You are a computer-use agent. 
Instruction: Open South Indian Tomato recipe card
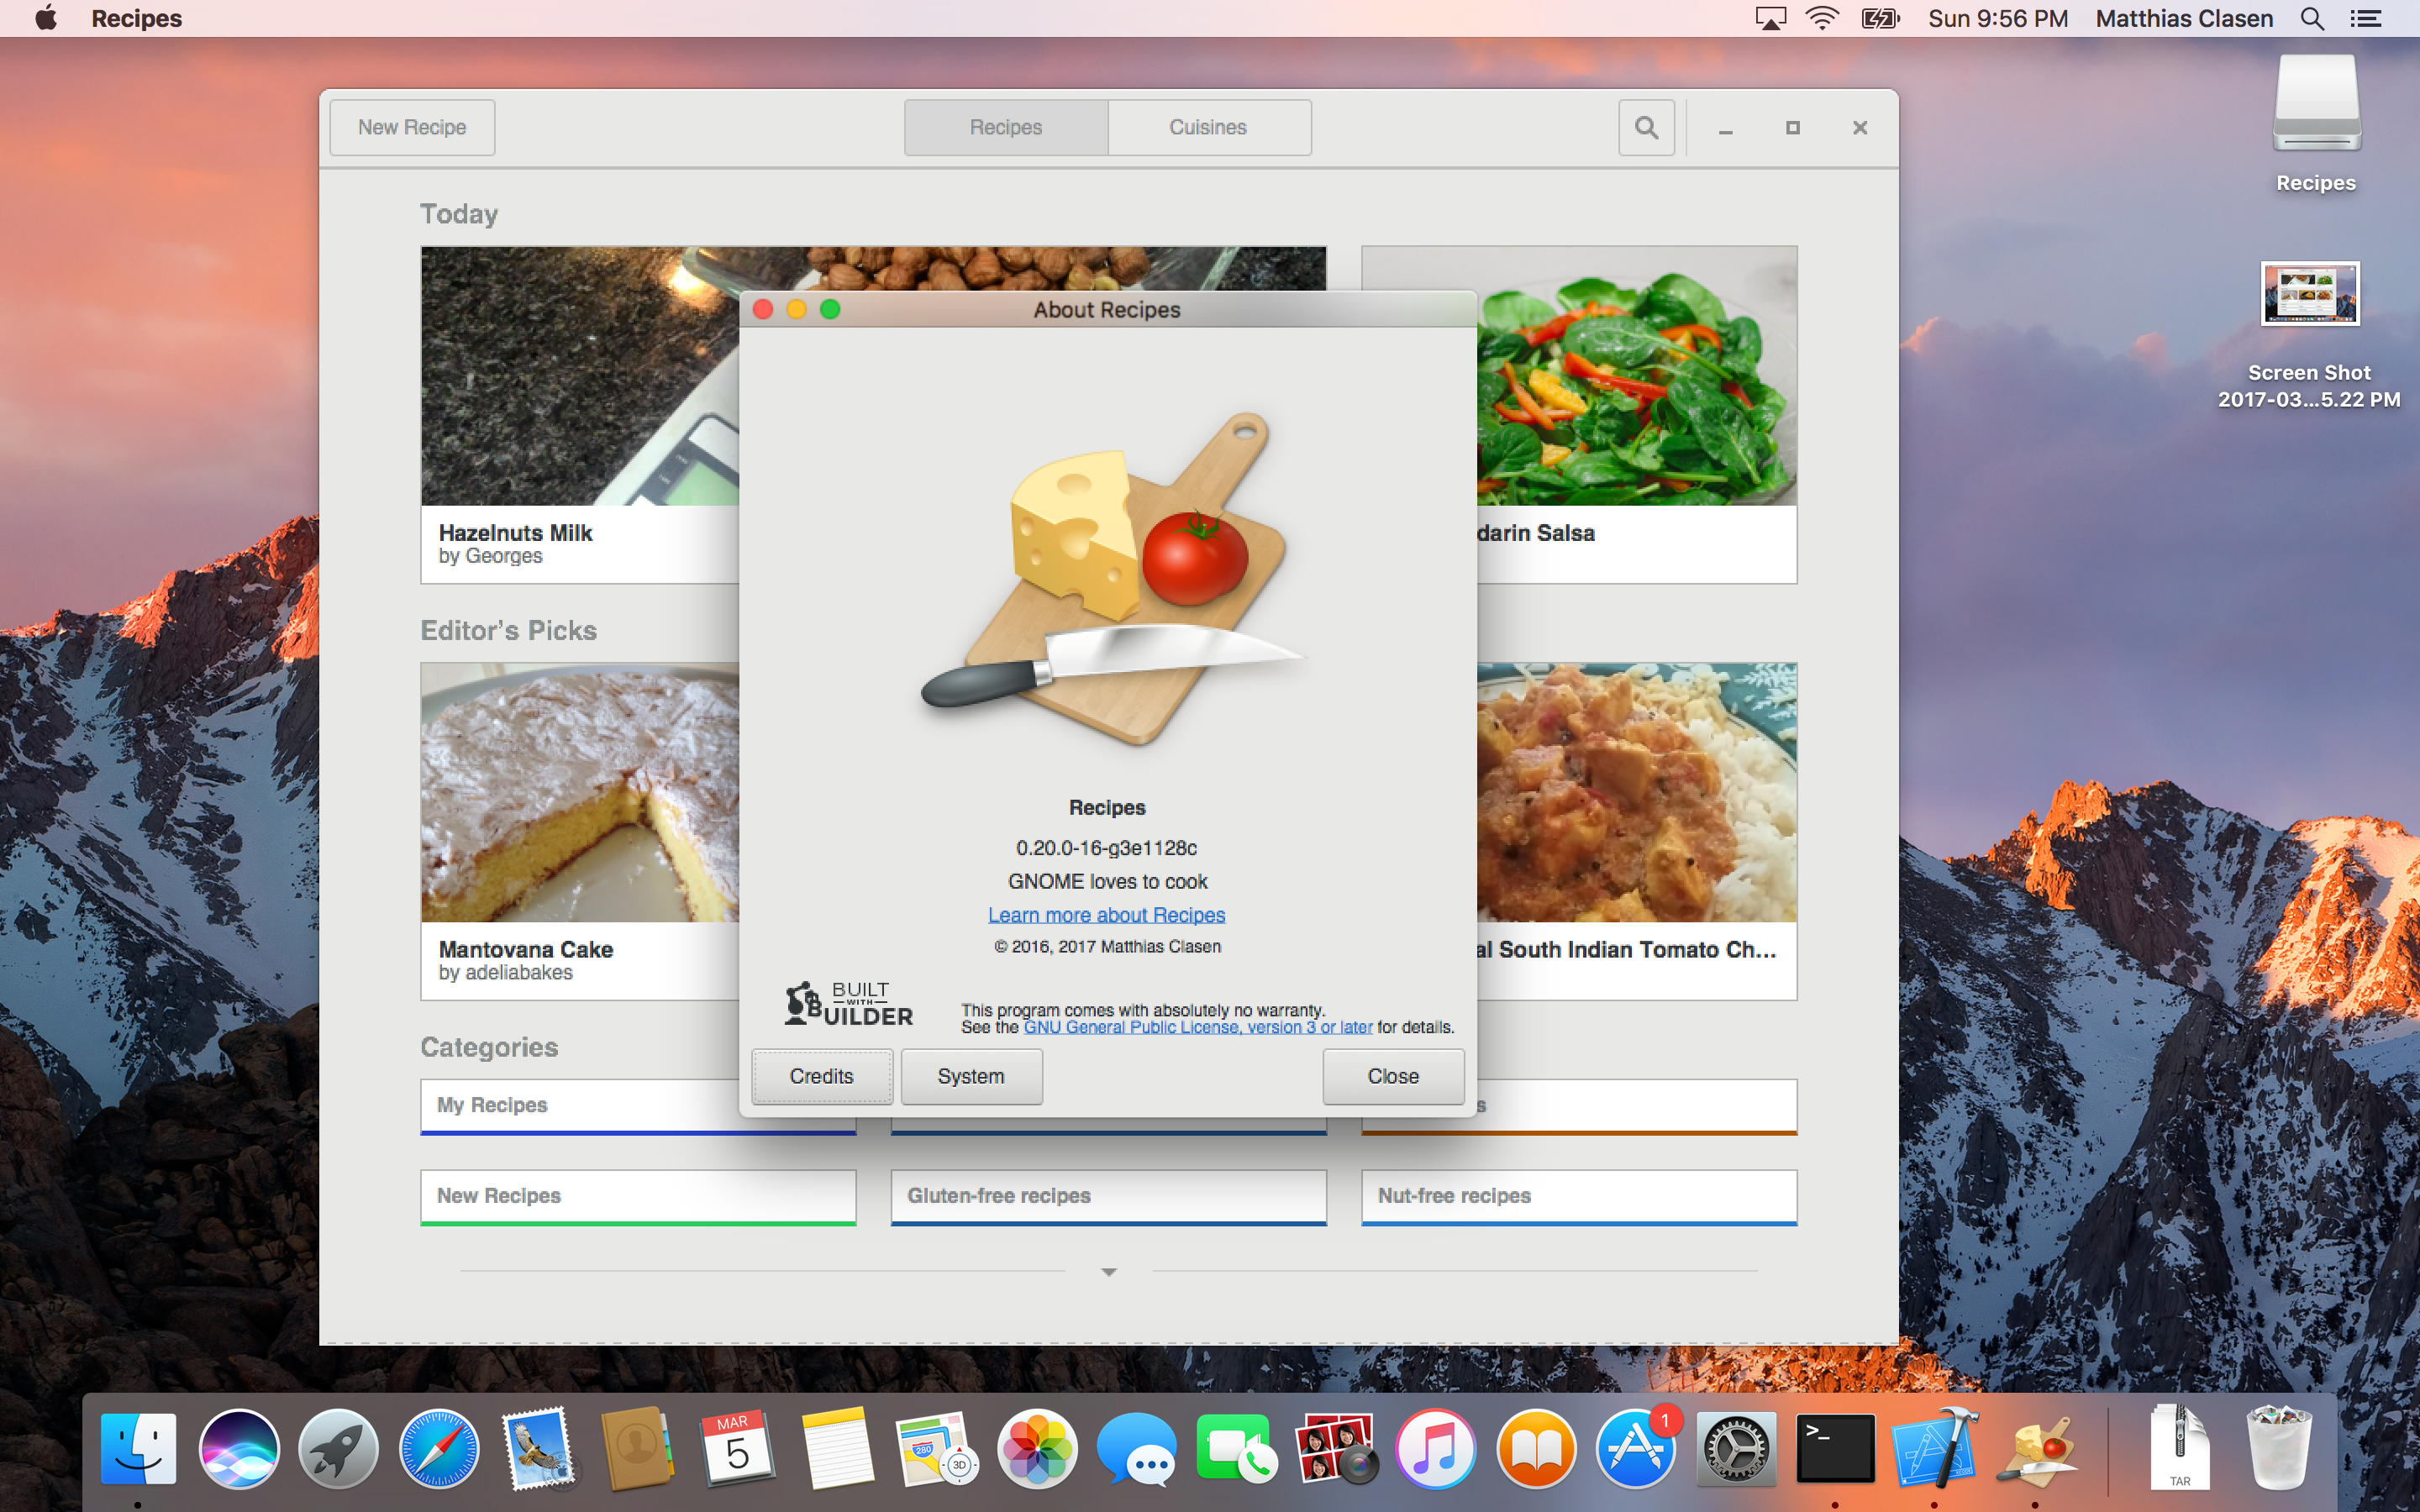click(1637, 831)
